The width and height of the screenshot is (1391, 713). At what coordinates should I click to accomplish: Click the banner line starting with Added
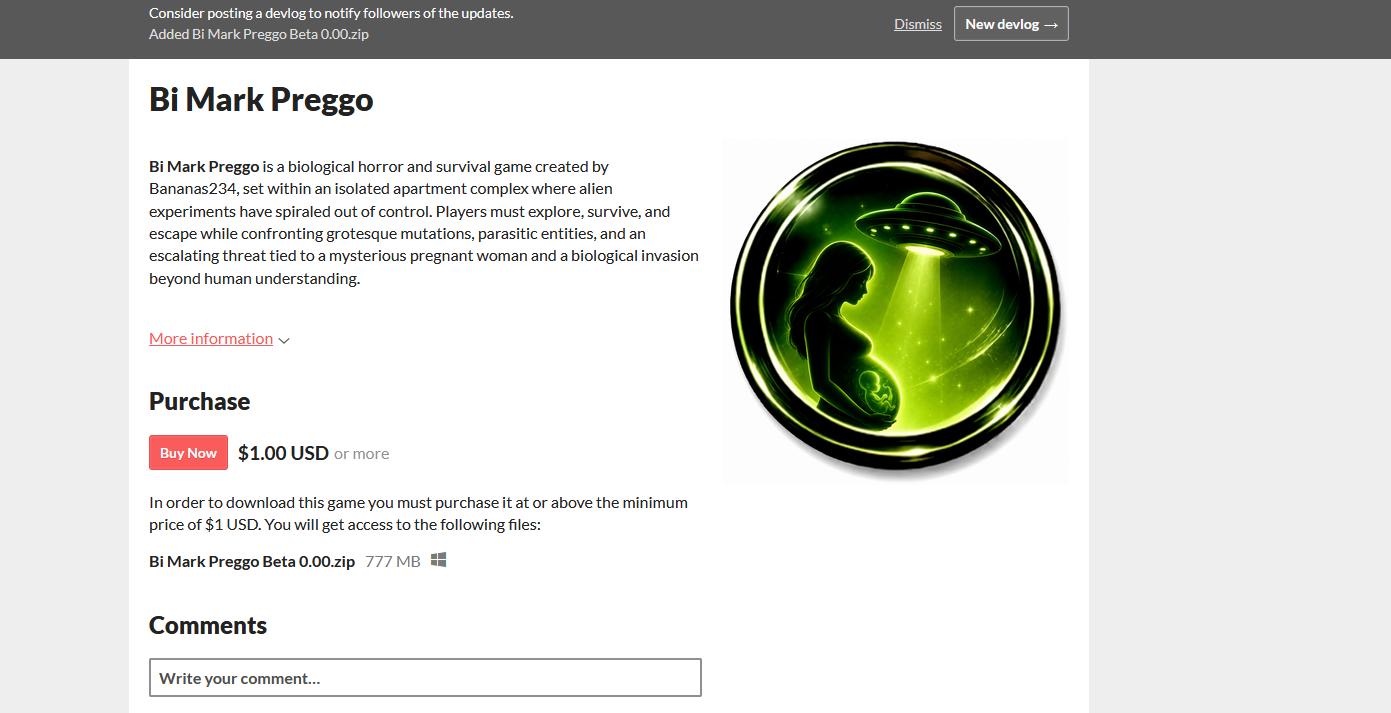pyautogui.click(x=259, y=34)
